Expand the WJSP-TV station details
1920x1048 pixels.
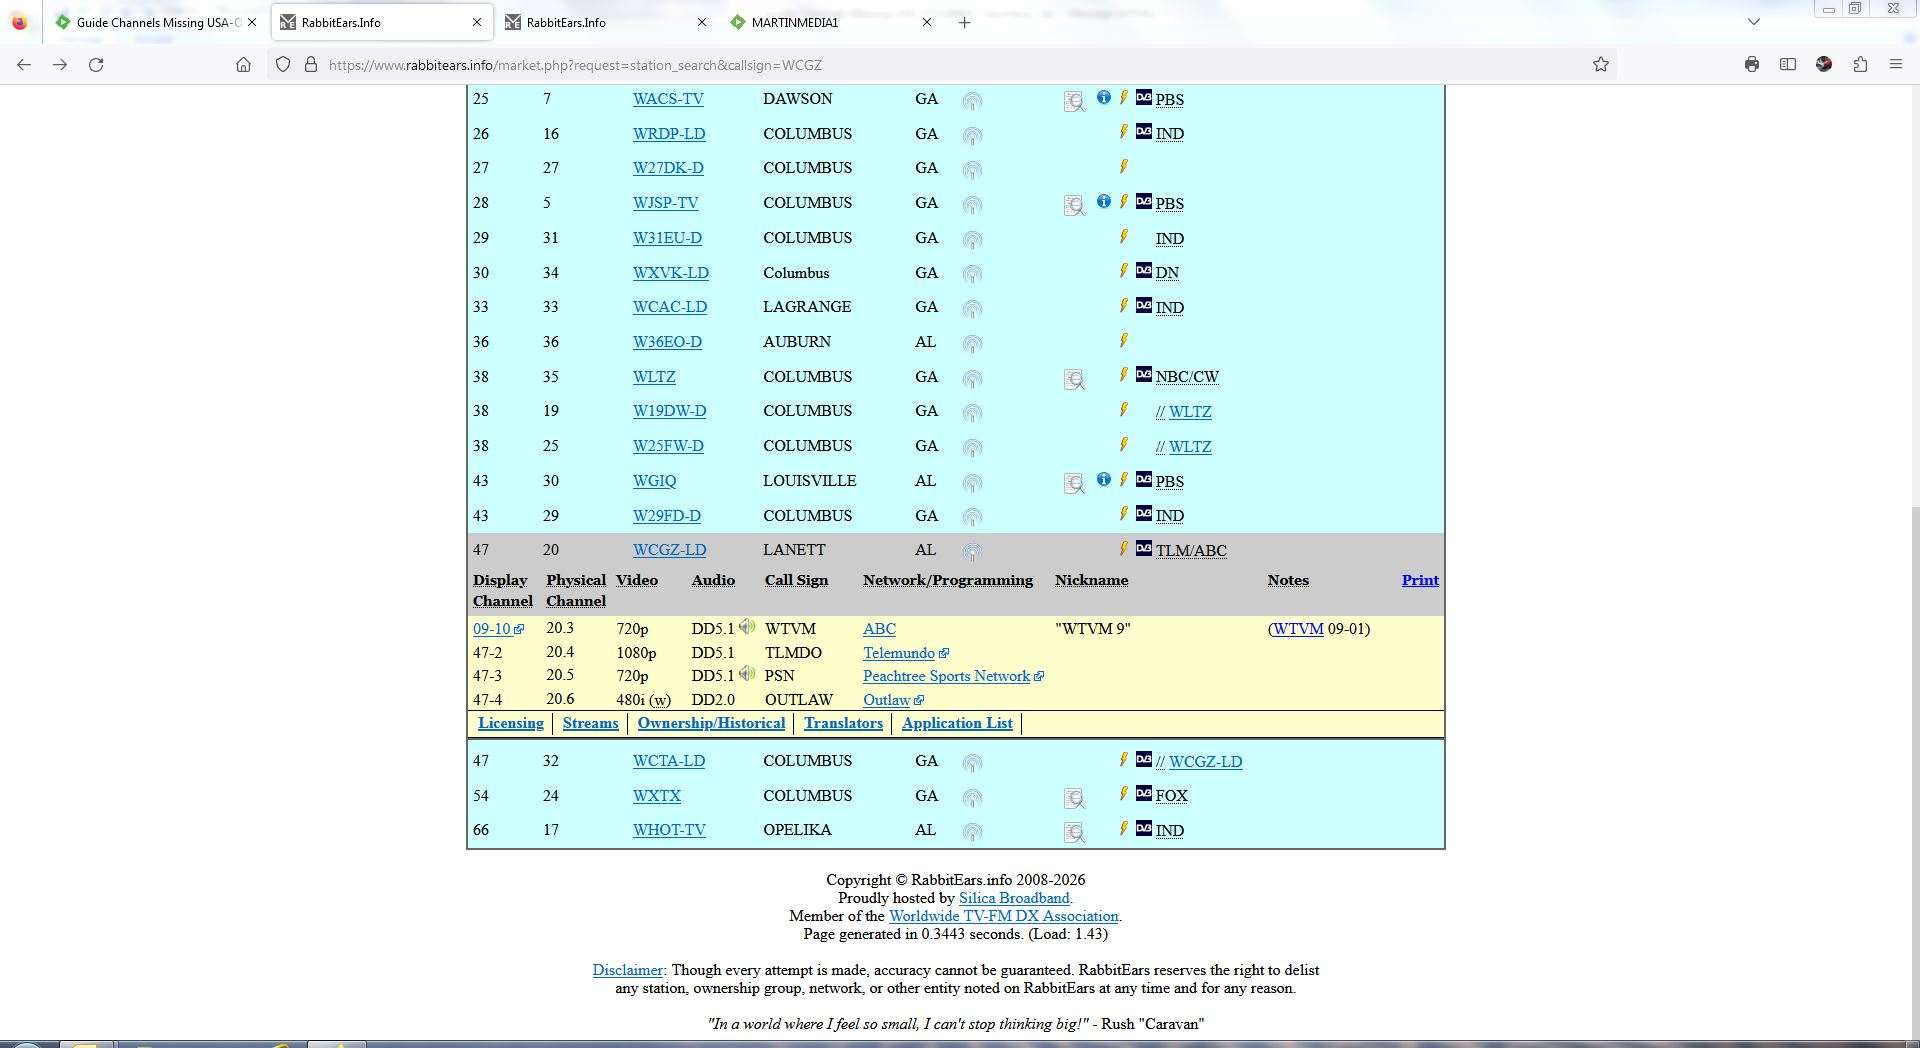click(665, 203)
